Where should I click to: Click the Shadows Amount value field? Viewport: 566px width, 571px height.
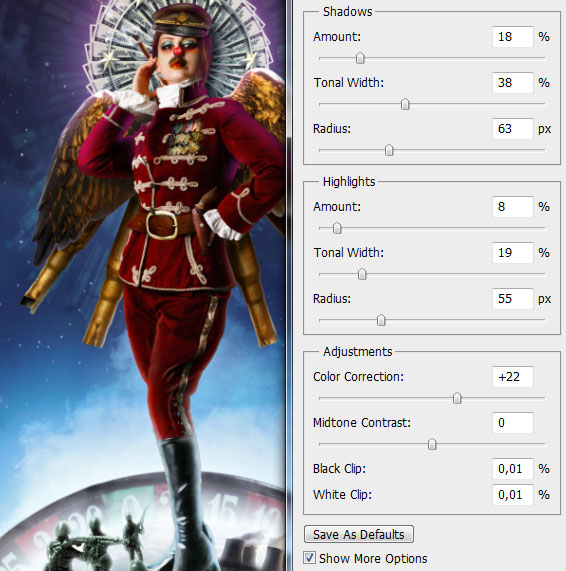point(513,37)
